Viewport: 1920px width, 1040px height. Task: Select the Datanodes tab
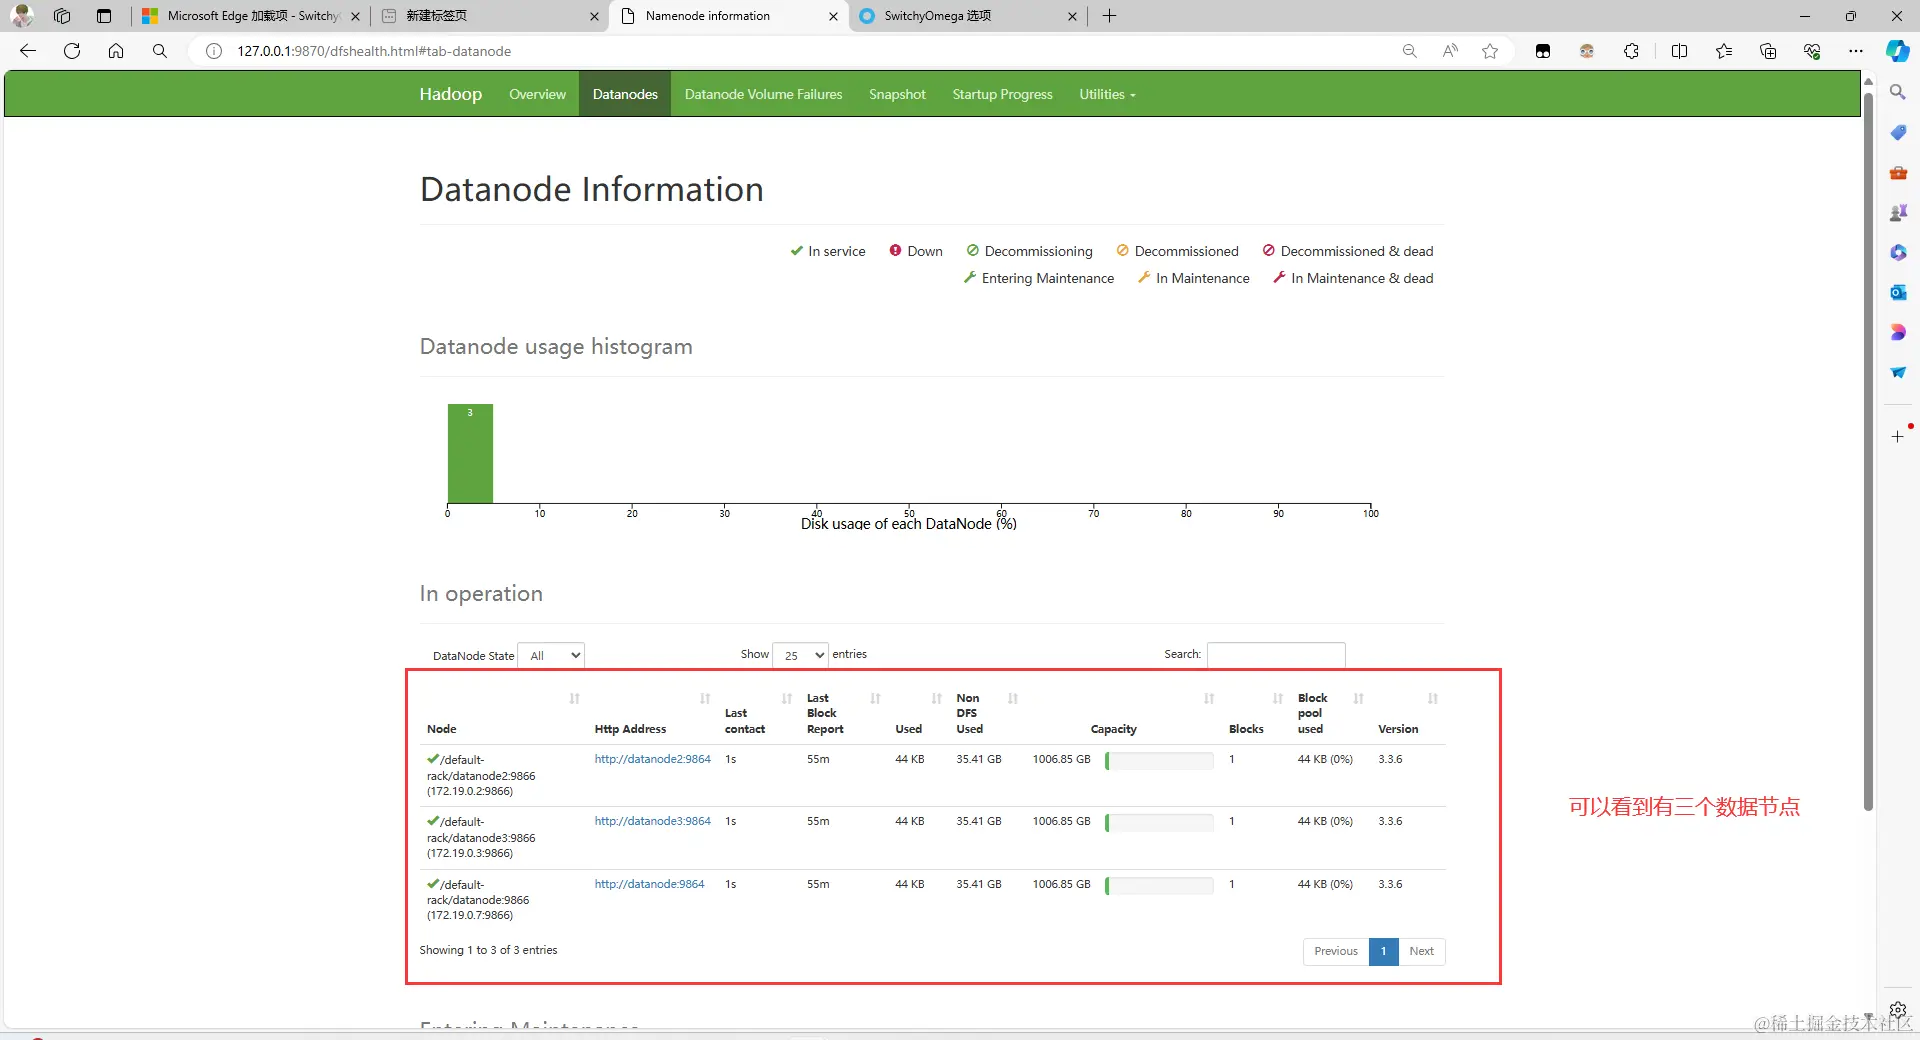(625, 94)
